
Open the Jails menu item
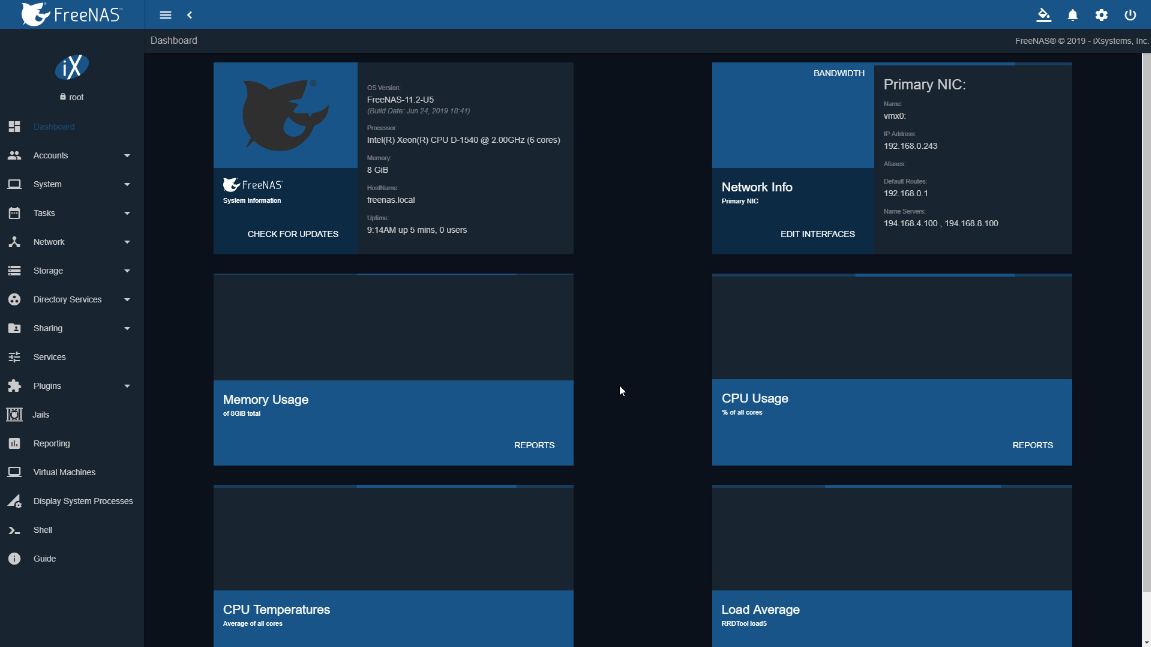coord(72,414)
